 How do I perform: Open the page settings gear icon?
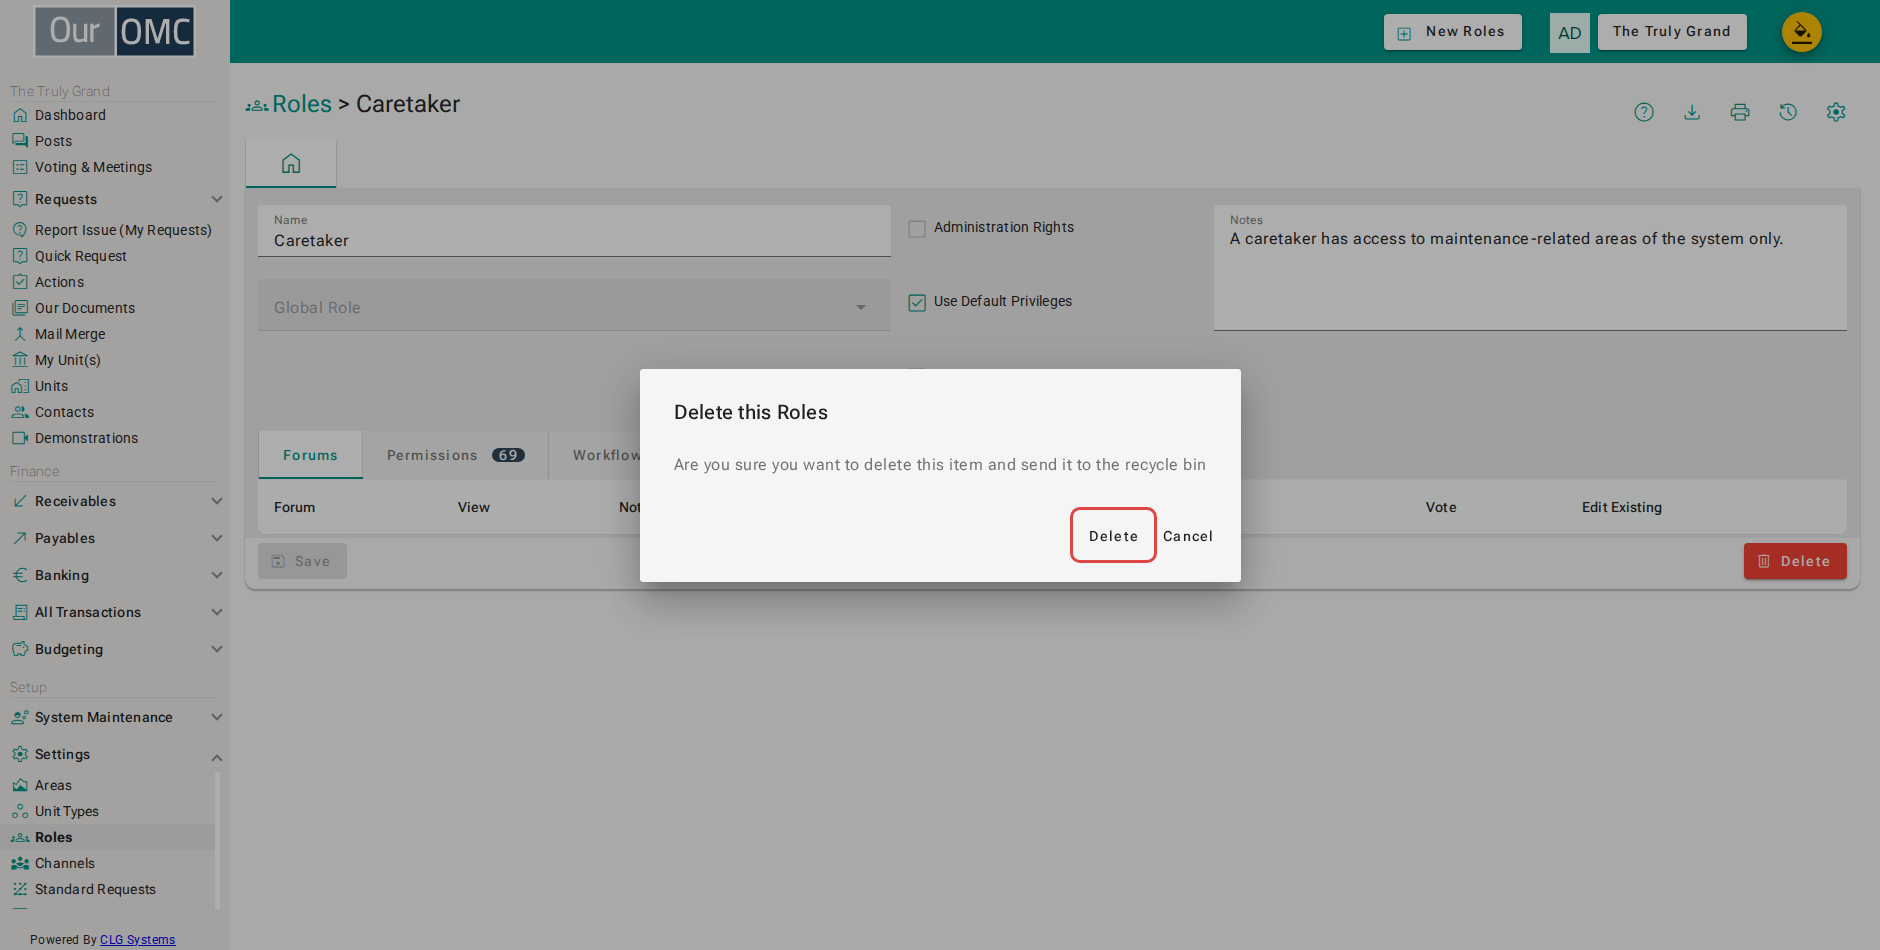point(1836,112)
